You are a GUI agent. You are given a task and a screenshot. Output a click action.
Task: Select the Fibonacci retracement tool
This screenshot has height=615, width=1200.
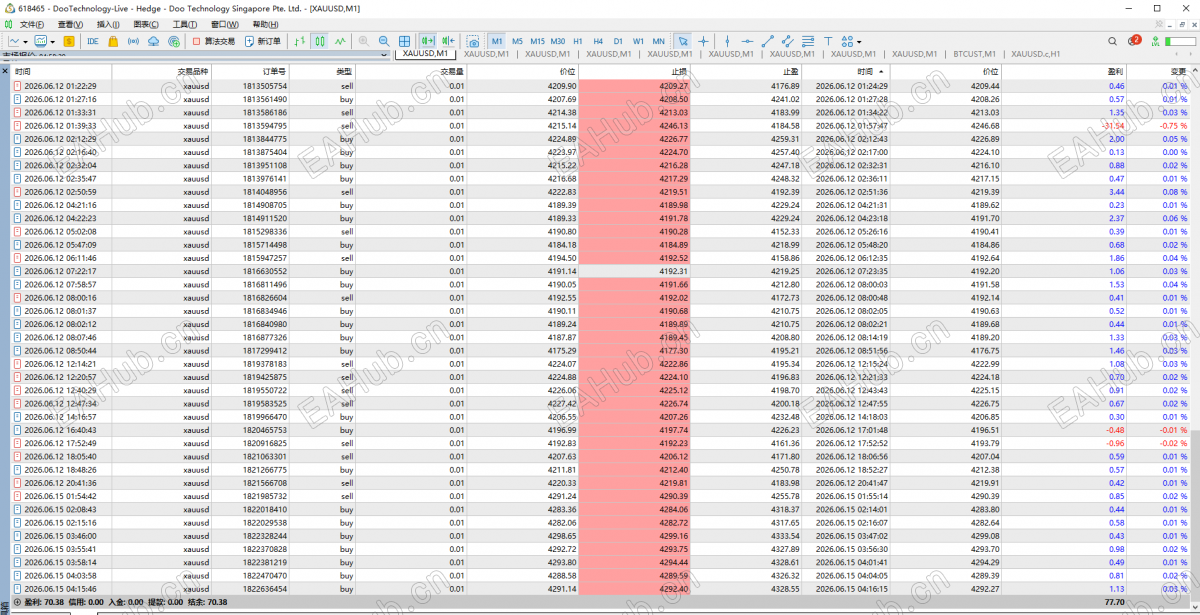pyautogui.click(x=808, y=41)
